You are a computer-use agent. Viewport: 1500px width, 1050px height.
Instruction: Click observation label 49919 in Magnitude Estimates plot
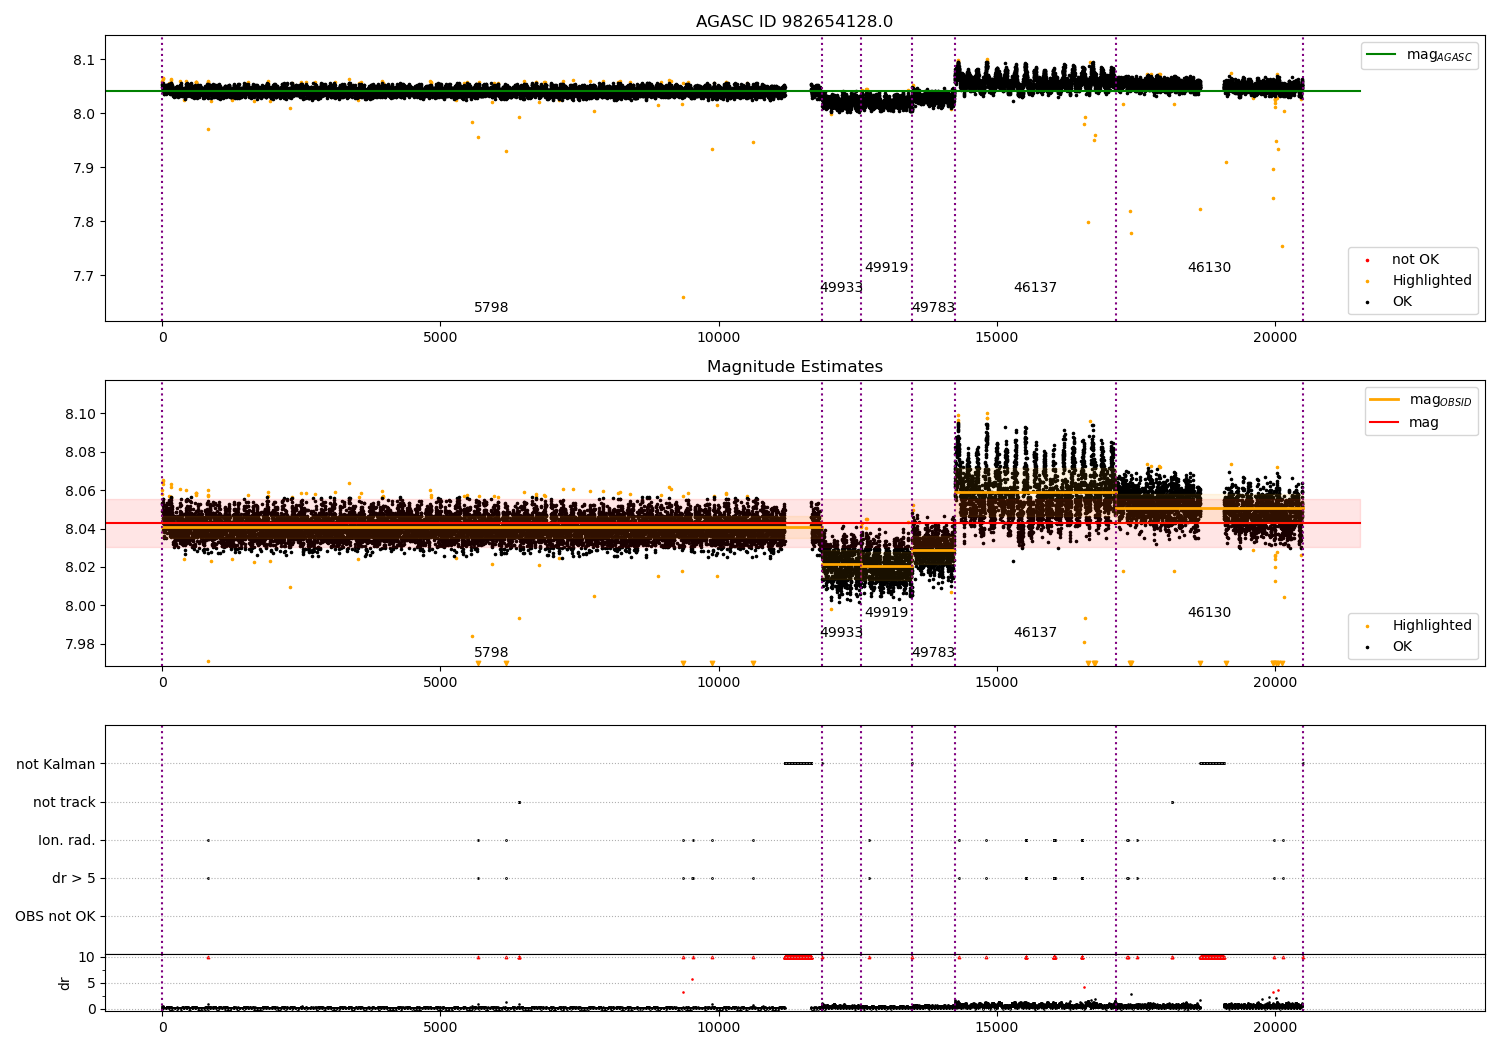point(886,613)
